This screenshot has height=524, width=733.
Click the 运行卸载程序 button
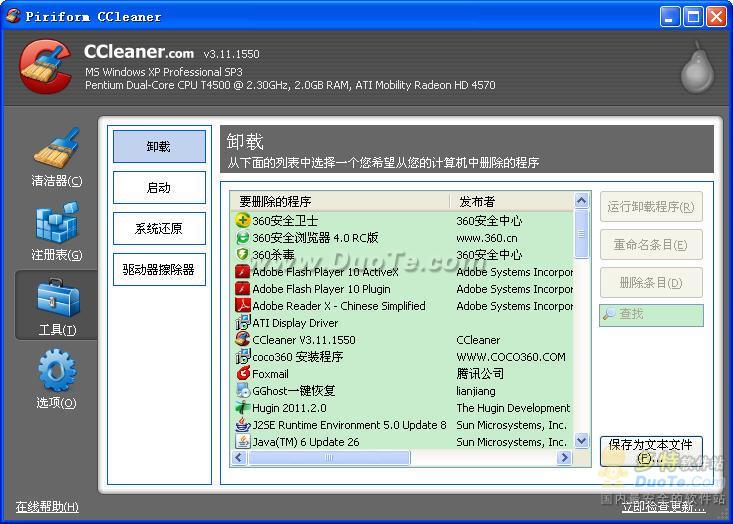[x=651, y=206]
